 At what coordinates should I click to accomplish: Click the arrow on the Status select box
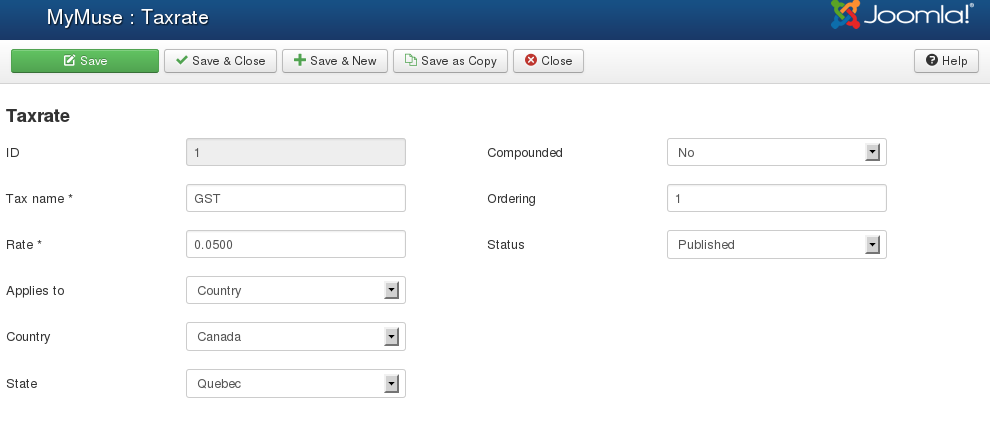tap(872, 245)
